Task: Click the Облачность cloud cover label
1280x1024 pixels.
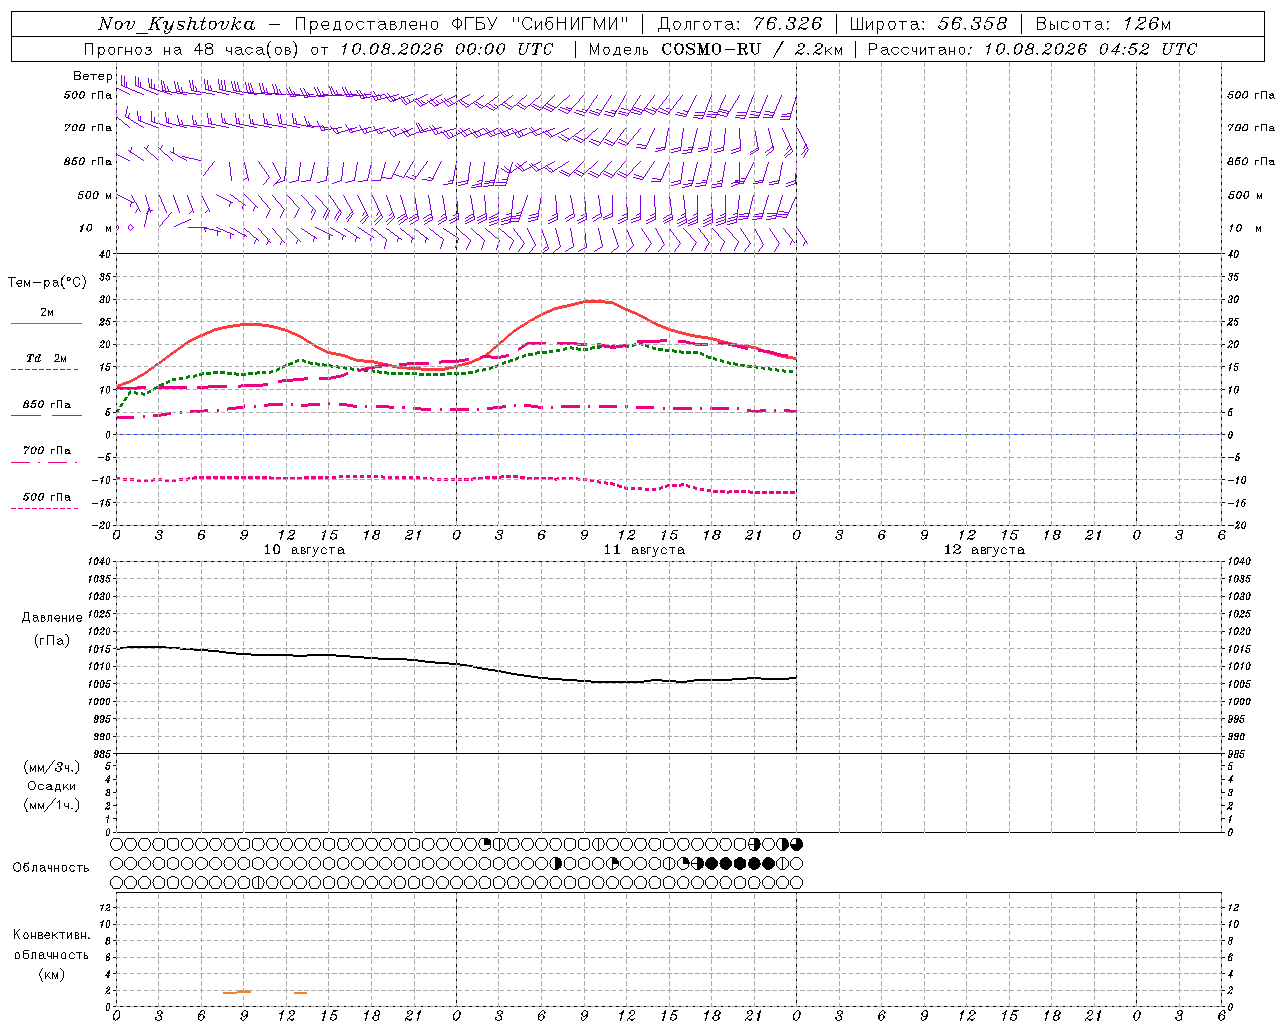Action: (x=51, y=868)
